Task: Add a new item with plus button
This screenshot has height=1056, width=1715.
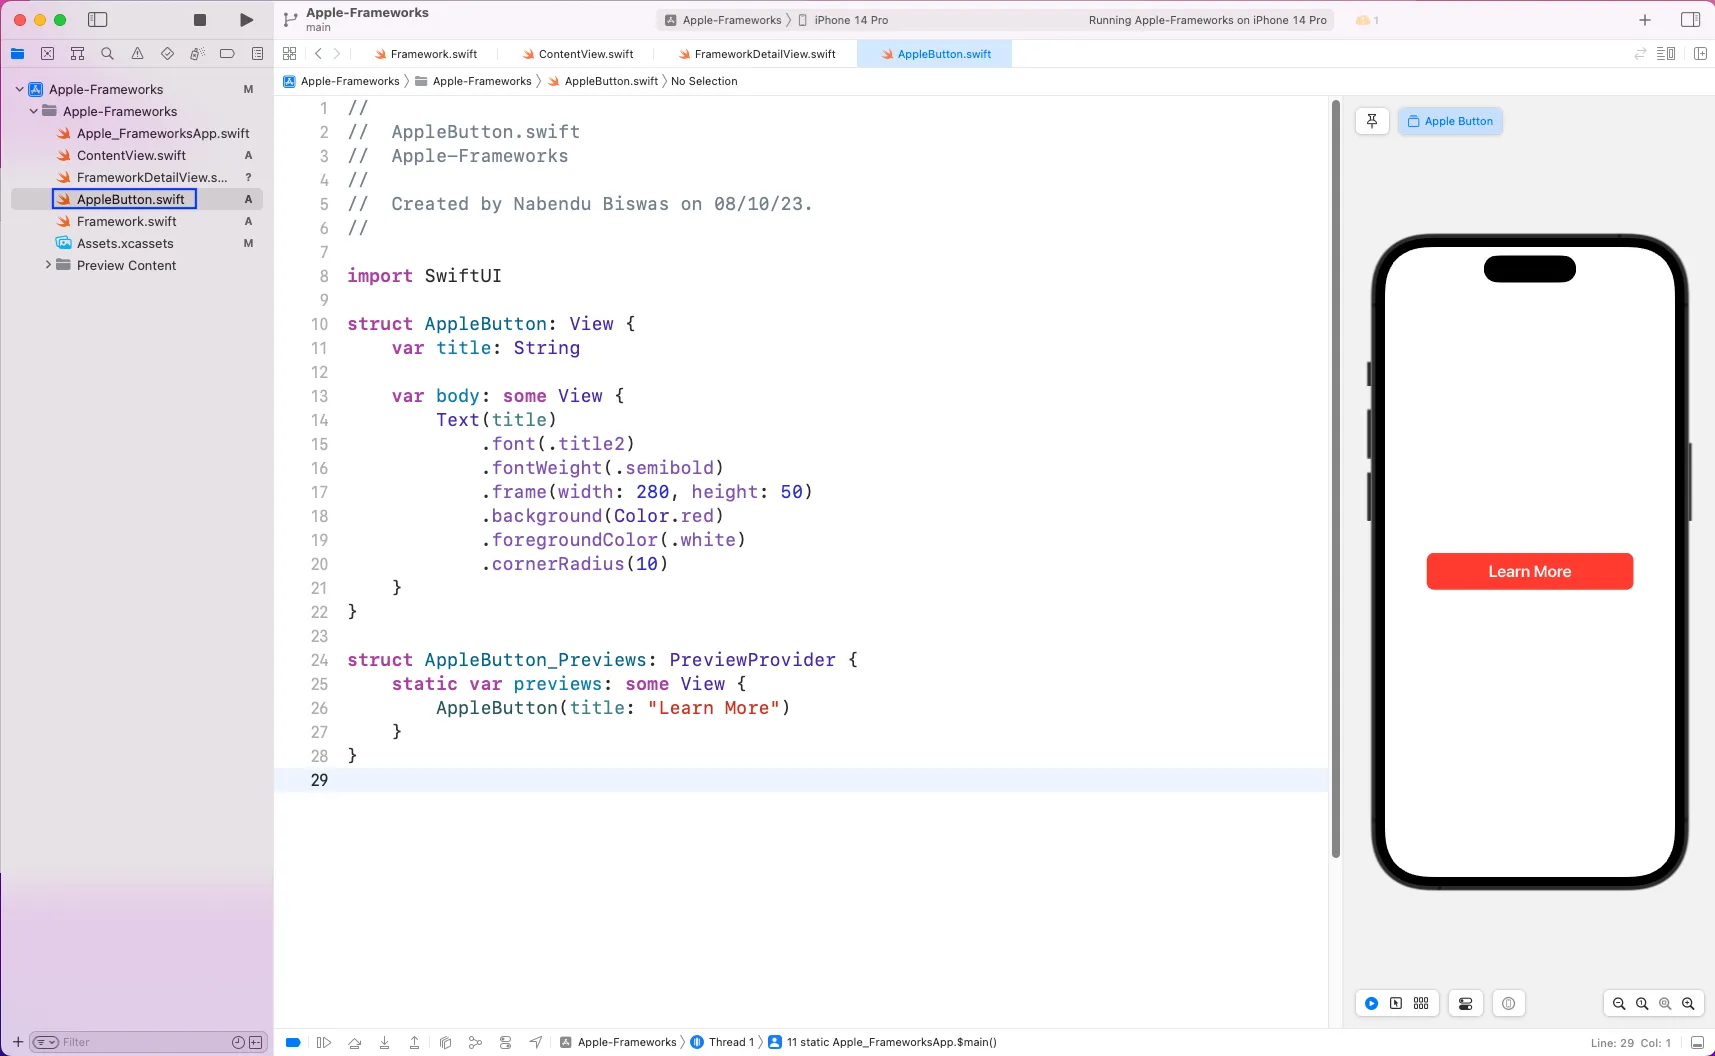Action: 1645,20
